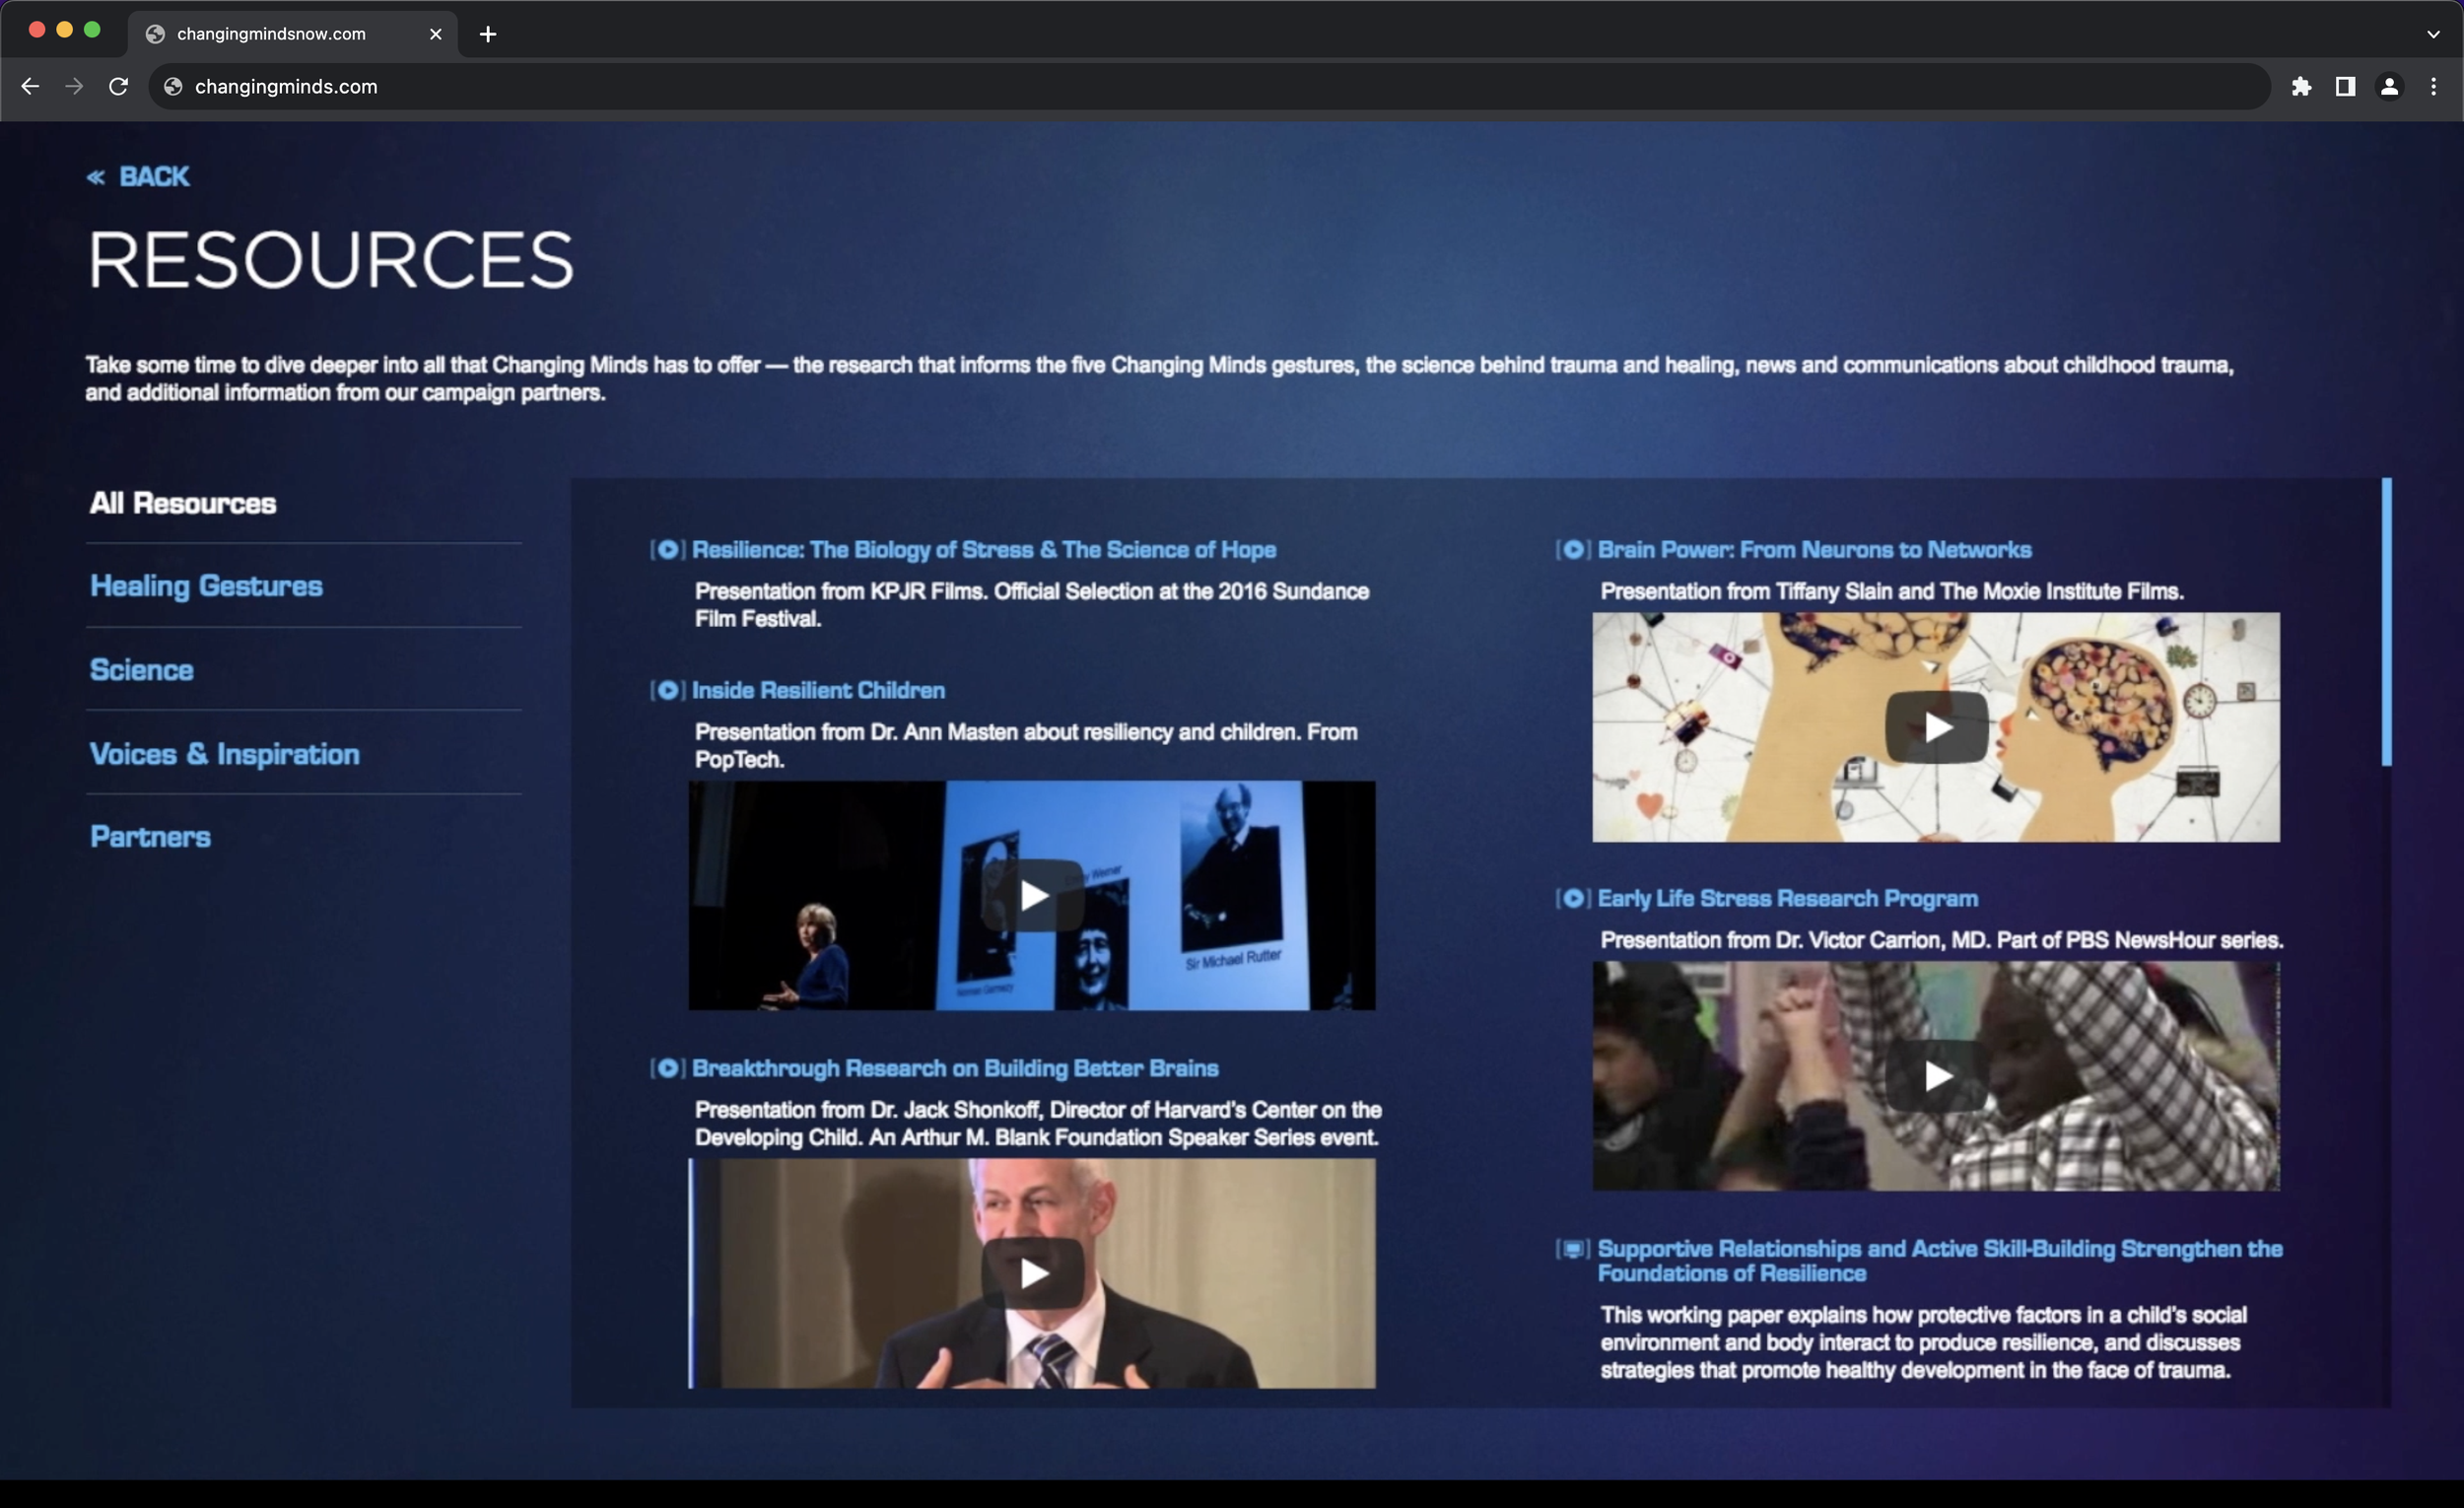Click the resources list vertical scrollbar
Screen dimensions: 2464x1508
click(x=2386, y=622)
